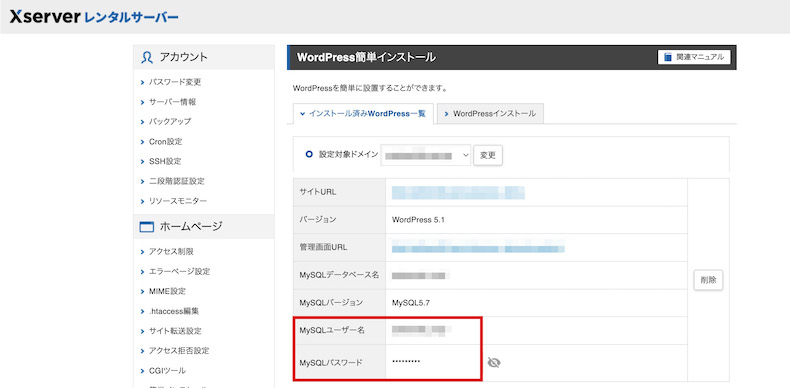Image resolution: width=790 pixels, height=388 pixels.
Task: Open MIME設定 in sidebar
Action: 167,291
